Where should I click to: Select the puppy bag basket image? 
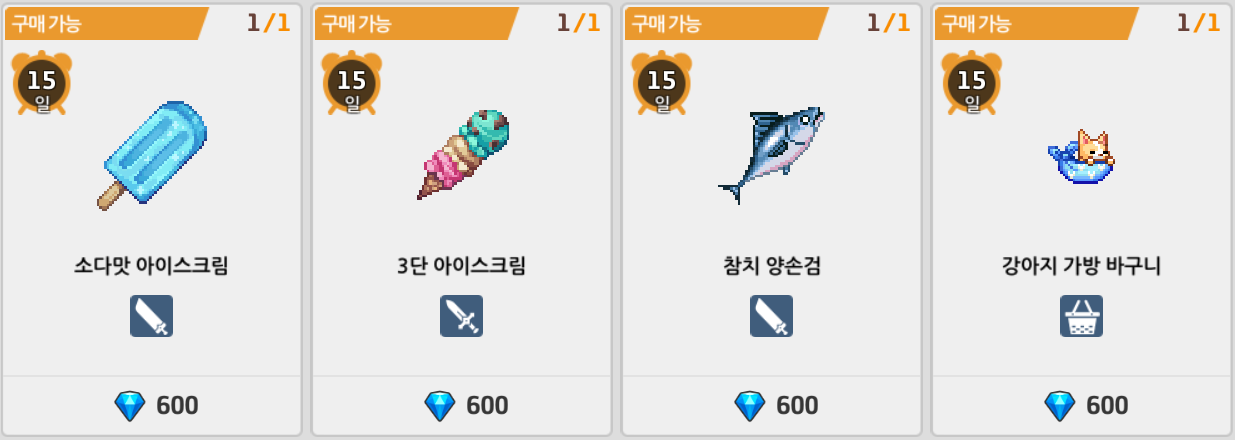point(1081,157)
